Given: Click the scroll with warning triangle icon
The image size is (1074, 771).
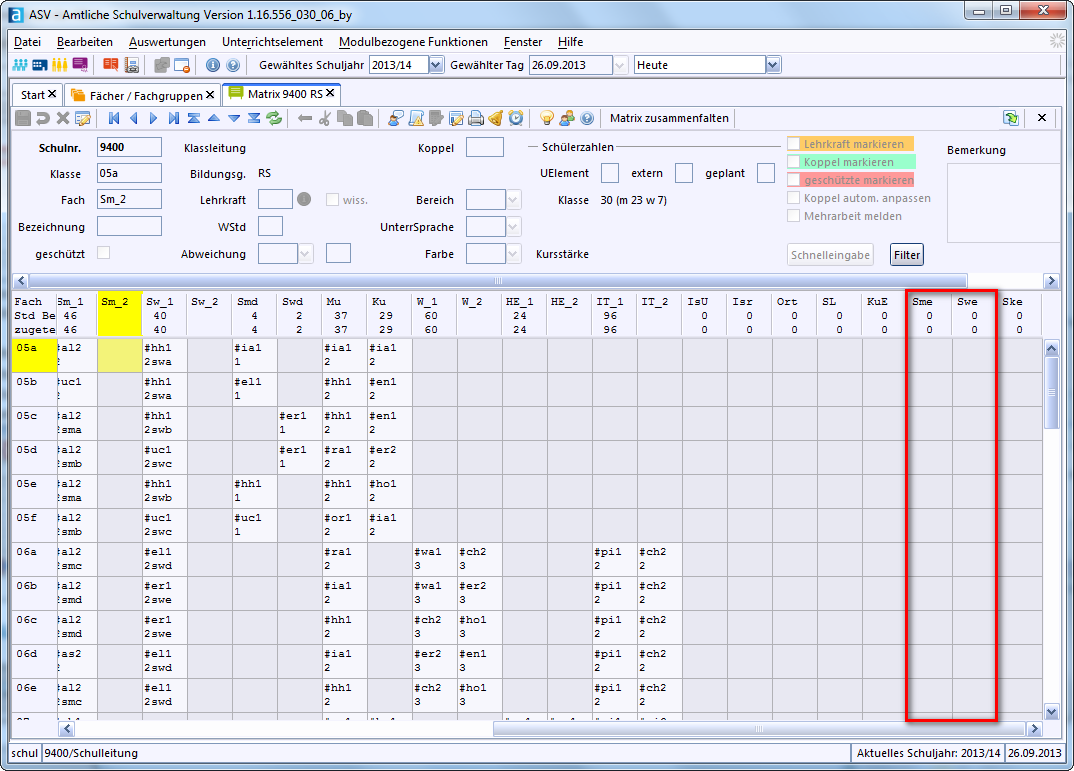Looking at the screenshot, I should [416, 118].
